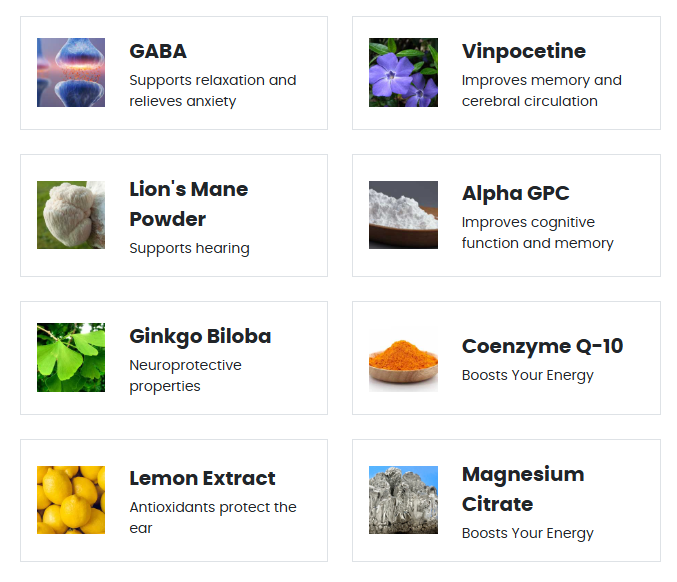
Task: Click the Coenzyme Q-10 title
Action: pos(542,346)
